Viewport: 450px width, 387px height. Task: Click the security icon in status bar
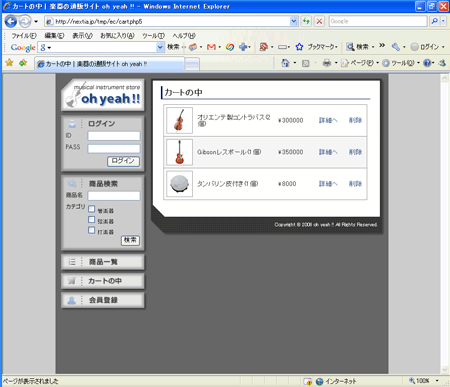click(x=307, y=381)
